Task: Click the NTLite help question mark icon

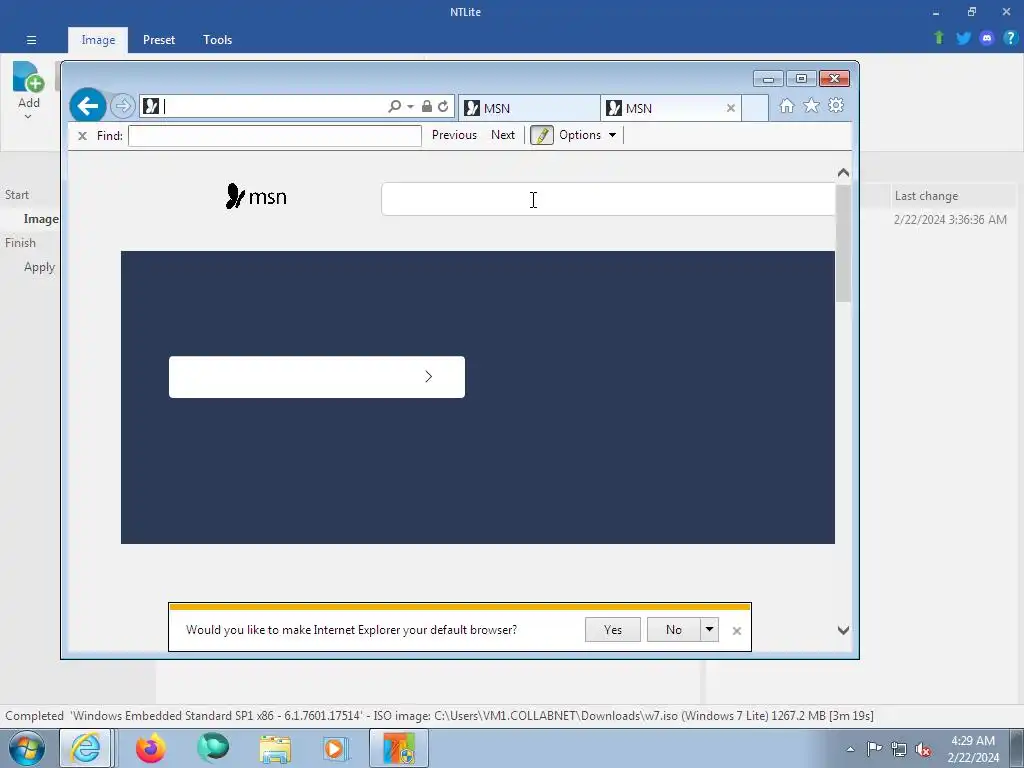Action: pos(1010,38)
